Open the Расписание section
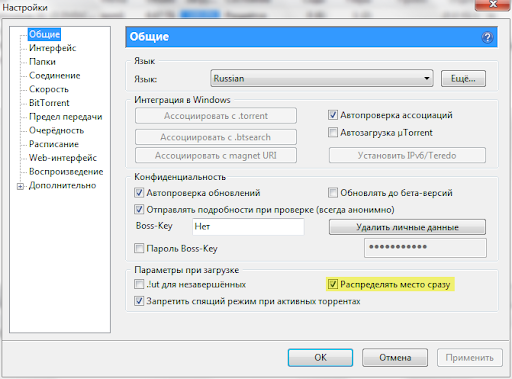 tap(54, 144)
